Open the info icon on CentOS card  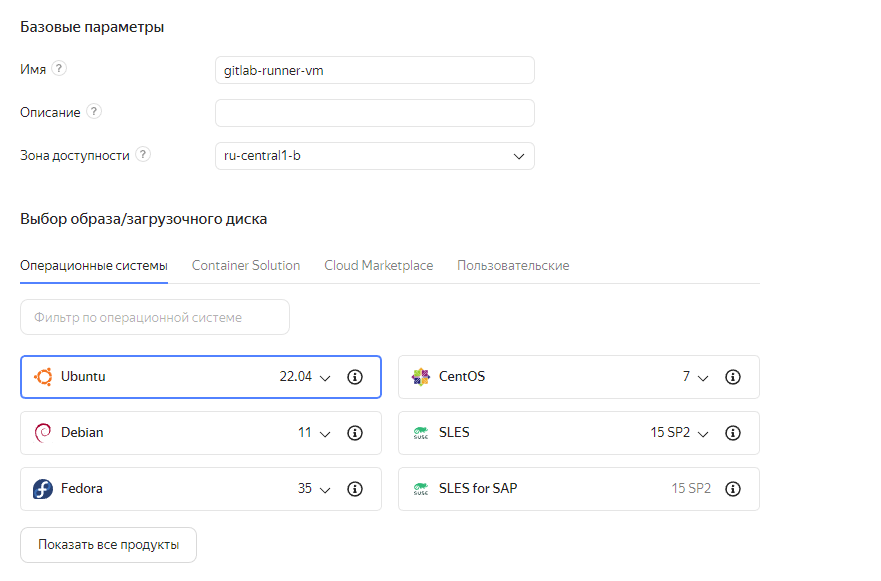tap(732, 377)
